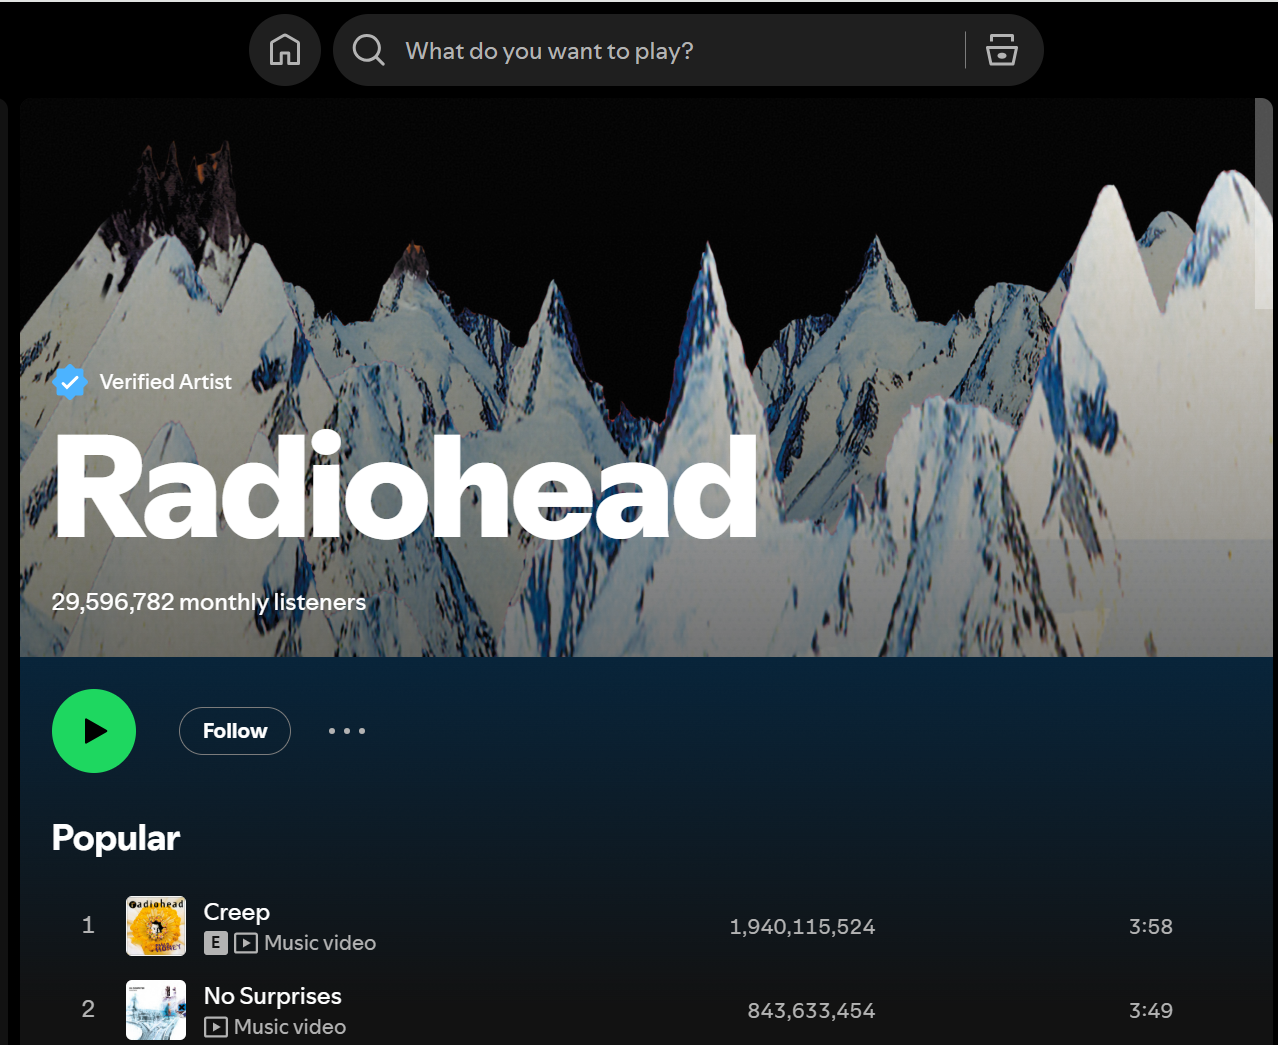The image size is (1278, 1045).
Task: Click track number 2 beside No Surprises
Action: coord(88,1010)
